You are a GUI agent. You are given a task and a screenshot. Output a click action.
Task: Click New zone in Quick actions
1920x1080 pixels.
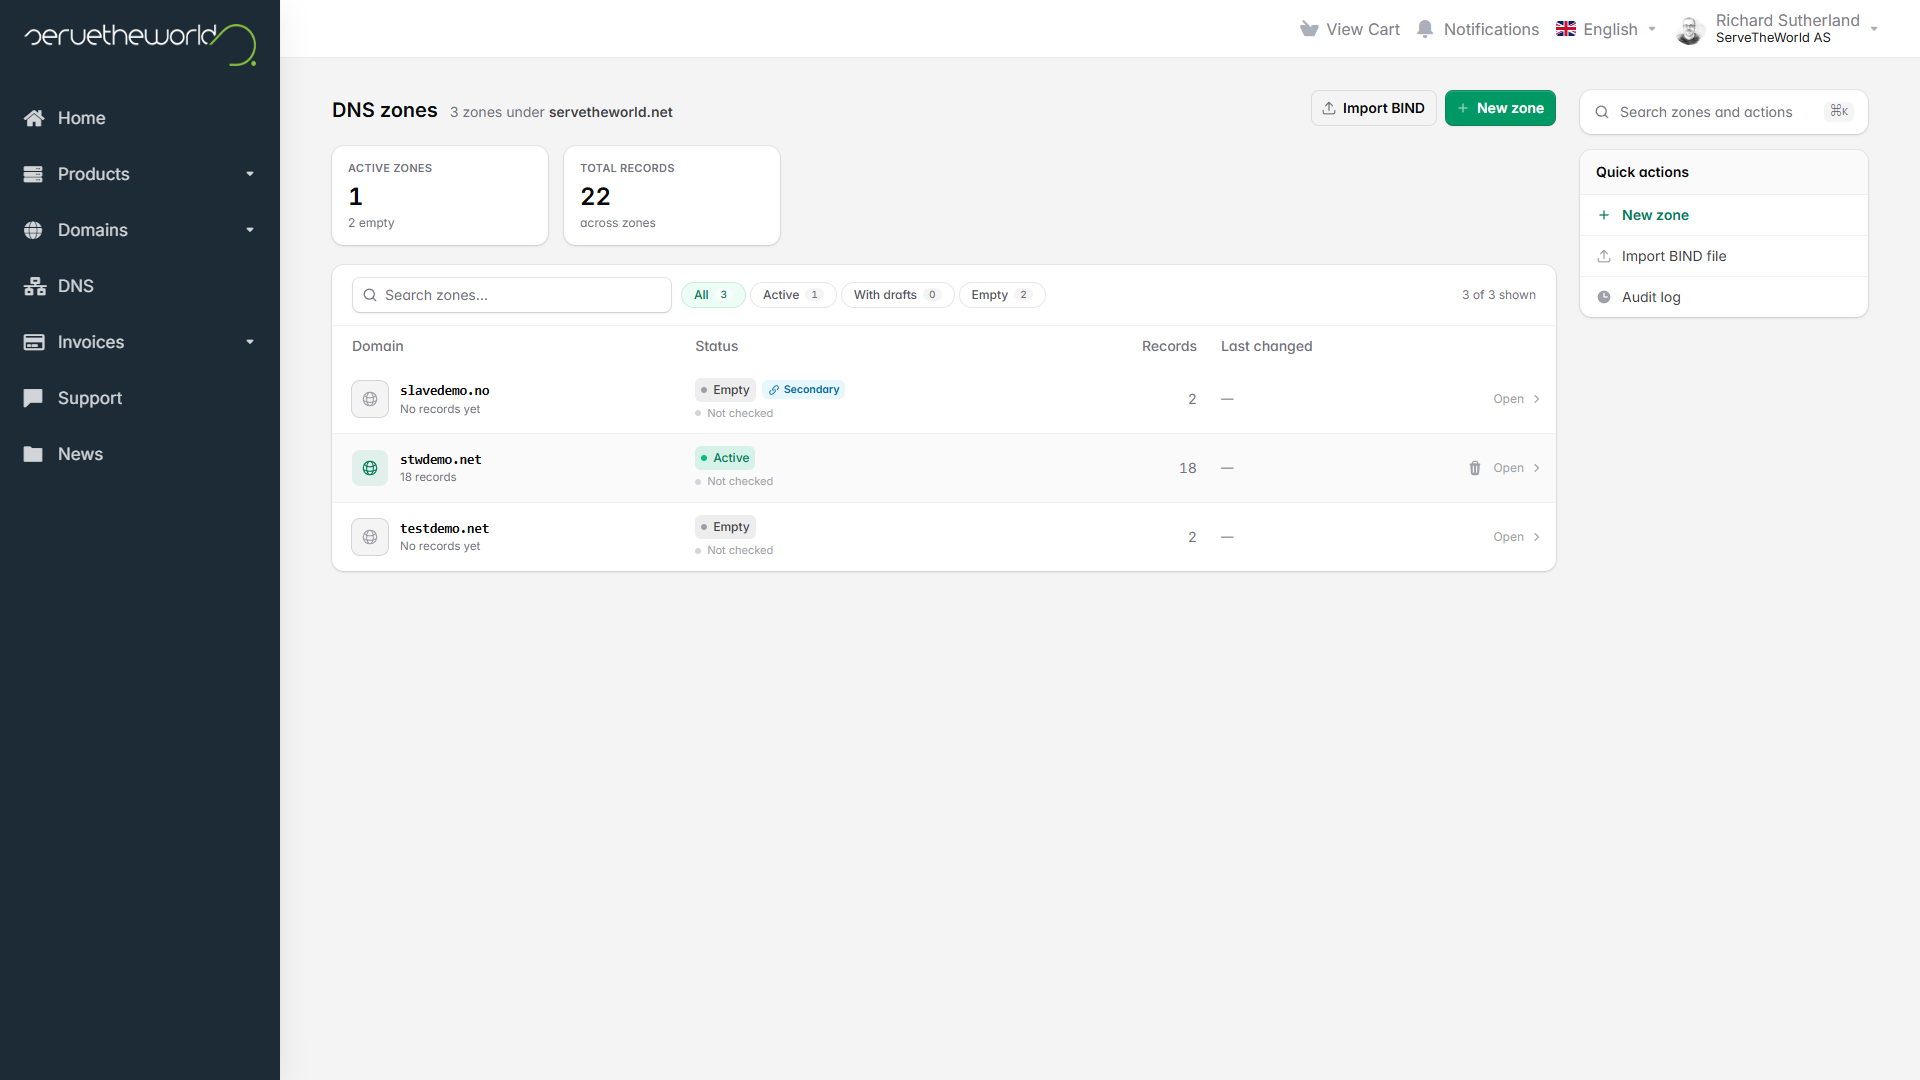pos(1724,215)
